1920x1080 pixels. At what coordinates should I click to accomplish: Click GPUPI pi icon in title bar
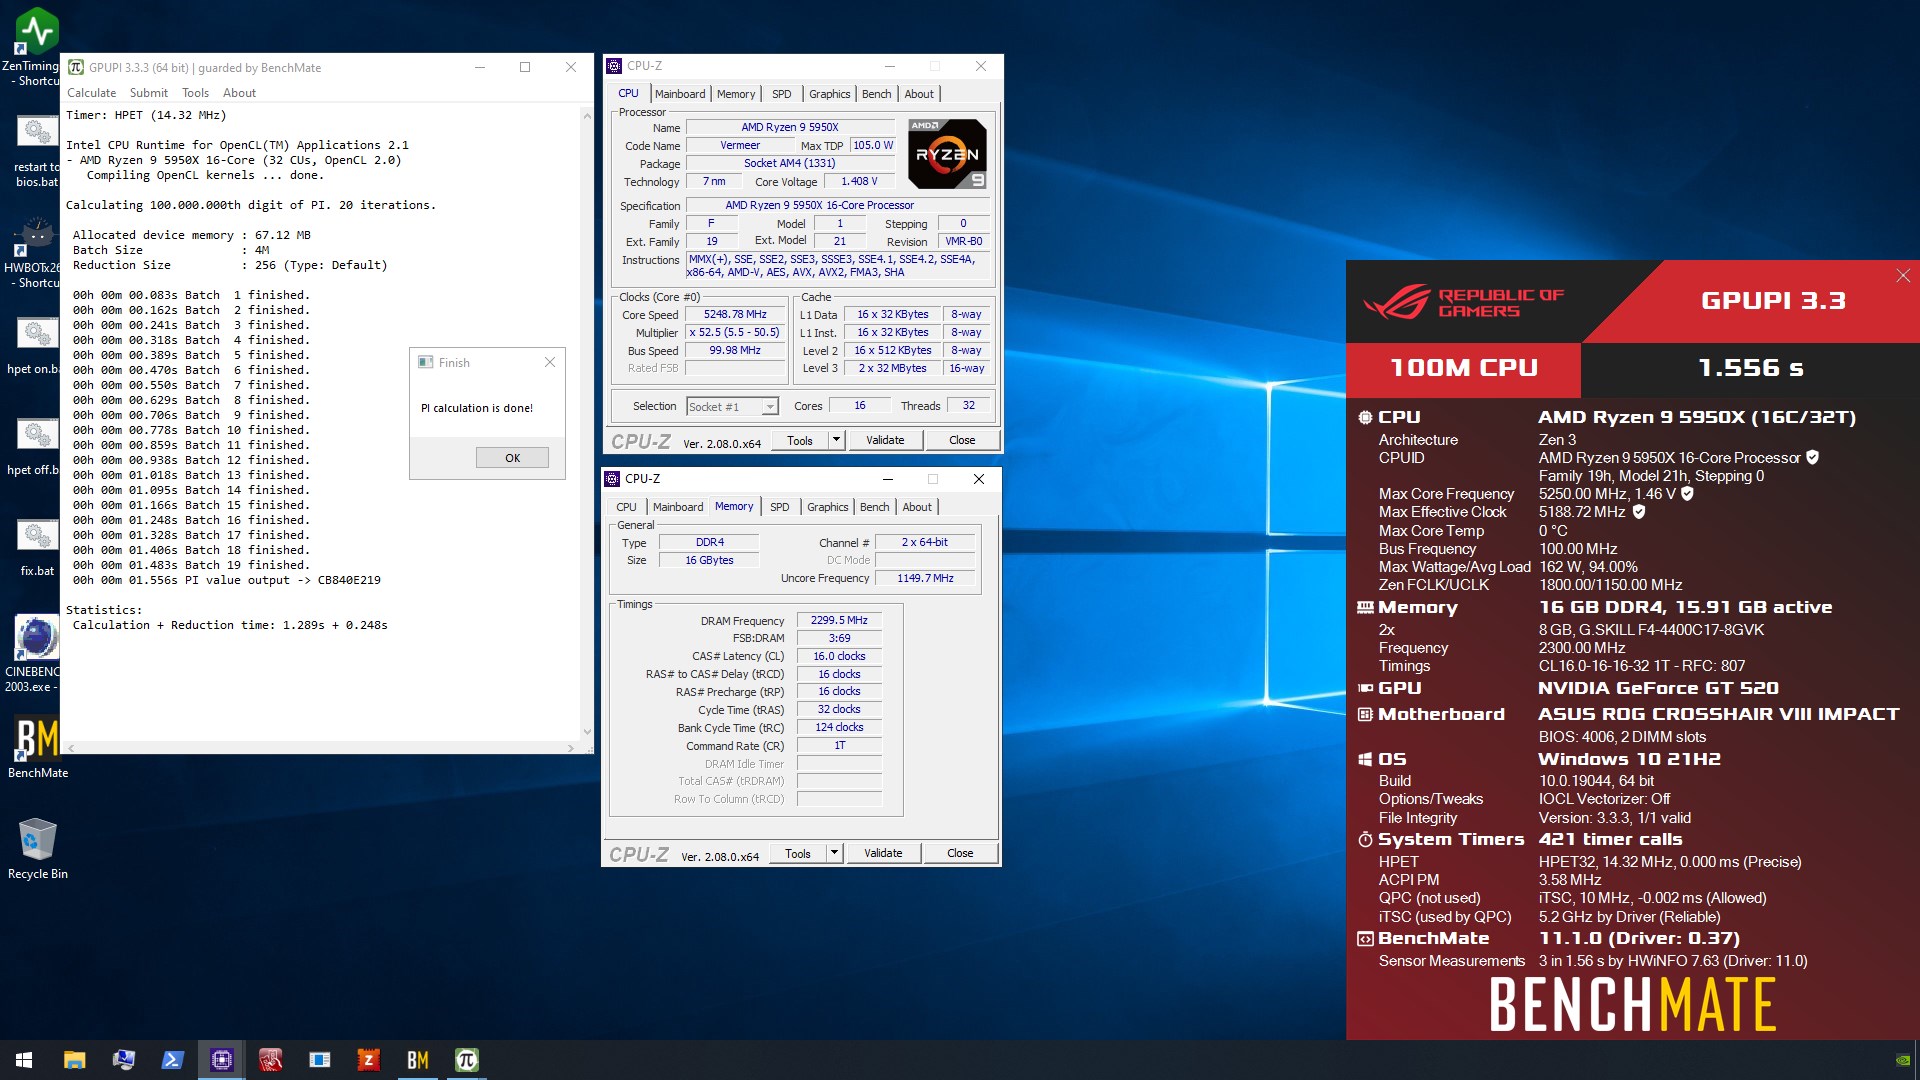(x=76, y=67)
